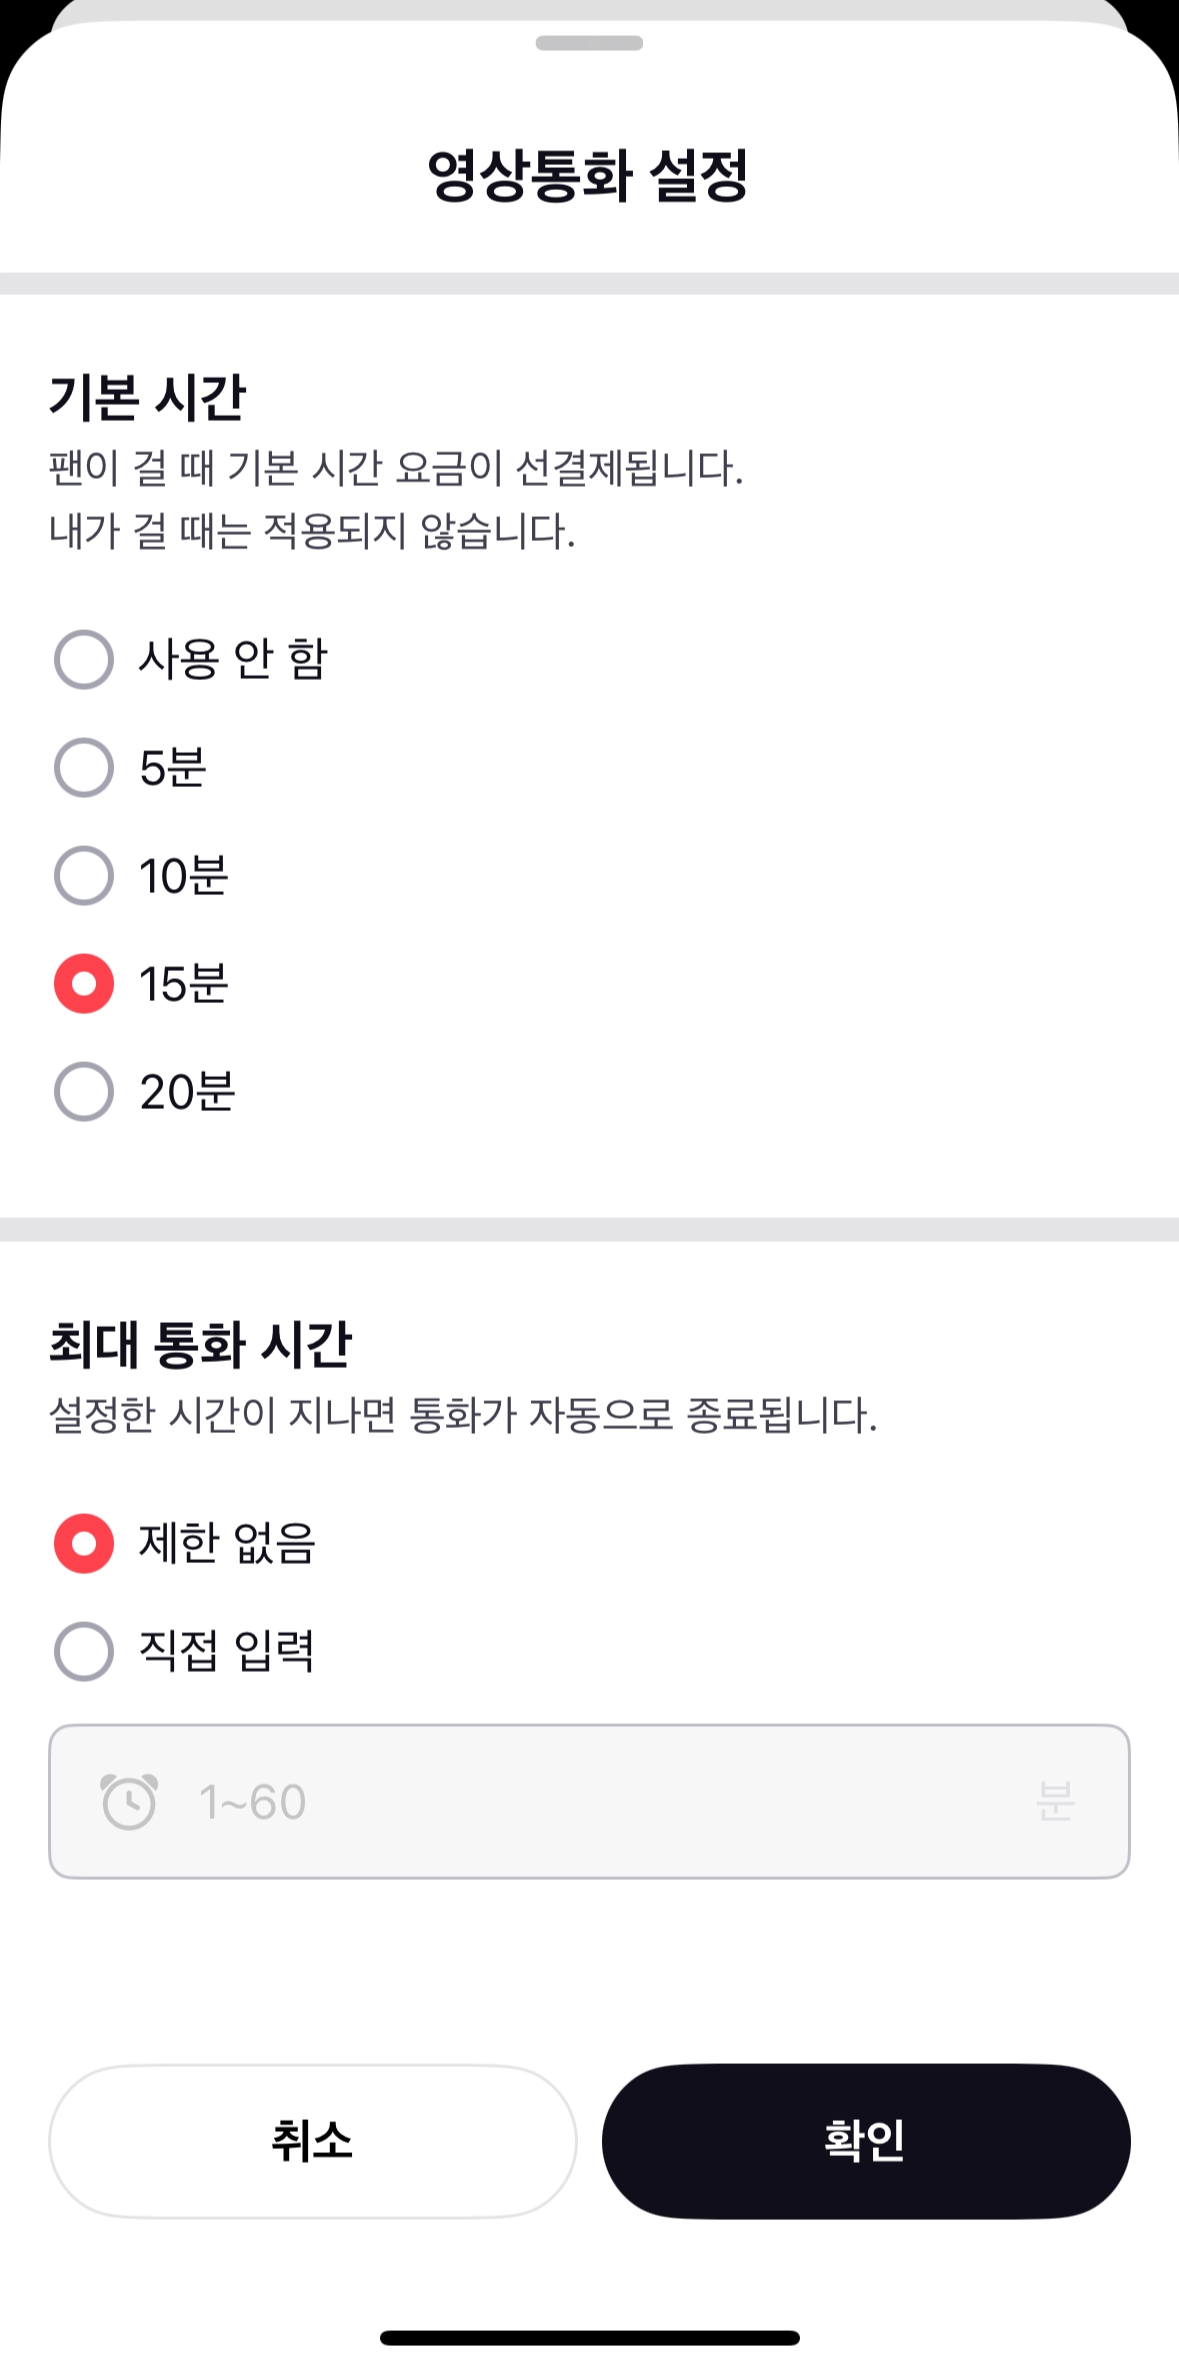The image size is (1179, 2369).
Task: Select the 사용 안 함 radio button
Action: coord(84,659)
